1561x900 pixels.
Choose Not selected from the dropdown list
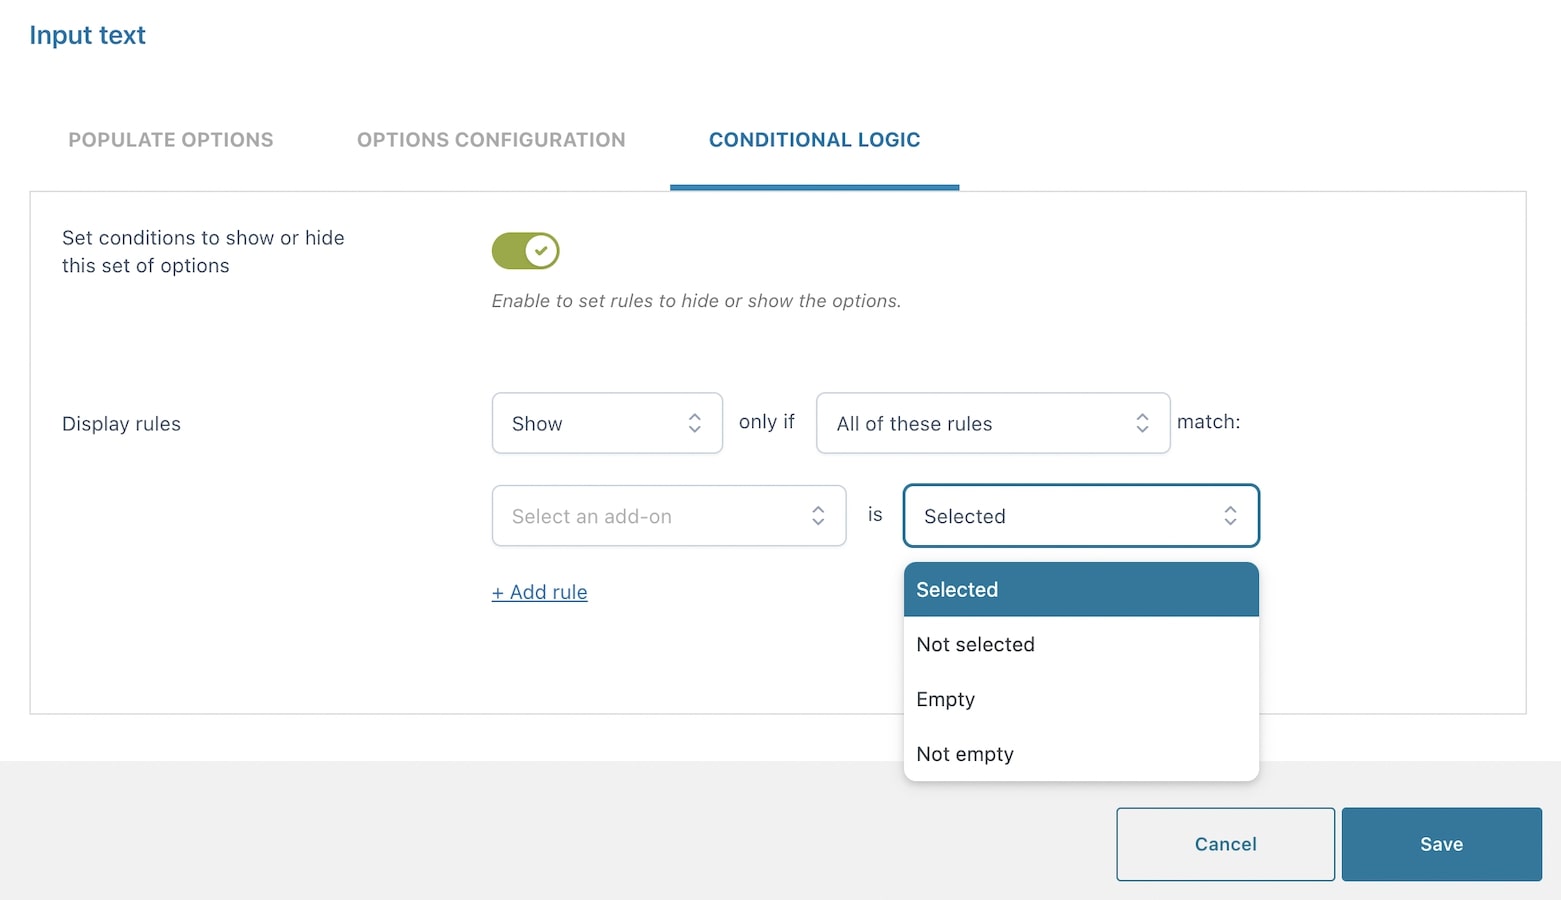click(x=1081, y=645)
